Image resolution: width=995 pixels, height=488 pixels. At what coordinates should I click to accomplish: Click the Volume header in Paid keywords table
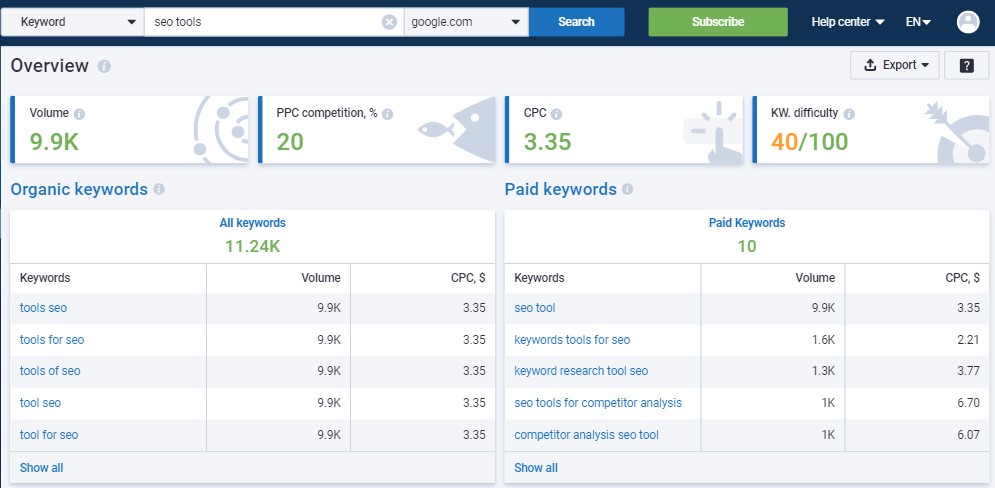[815, 278]
